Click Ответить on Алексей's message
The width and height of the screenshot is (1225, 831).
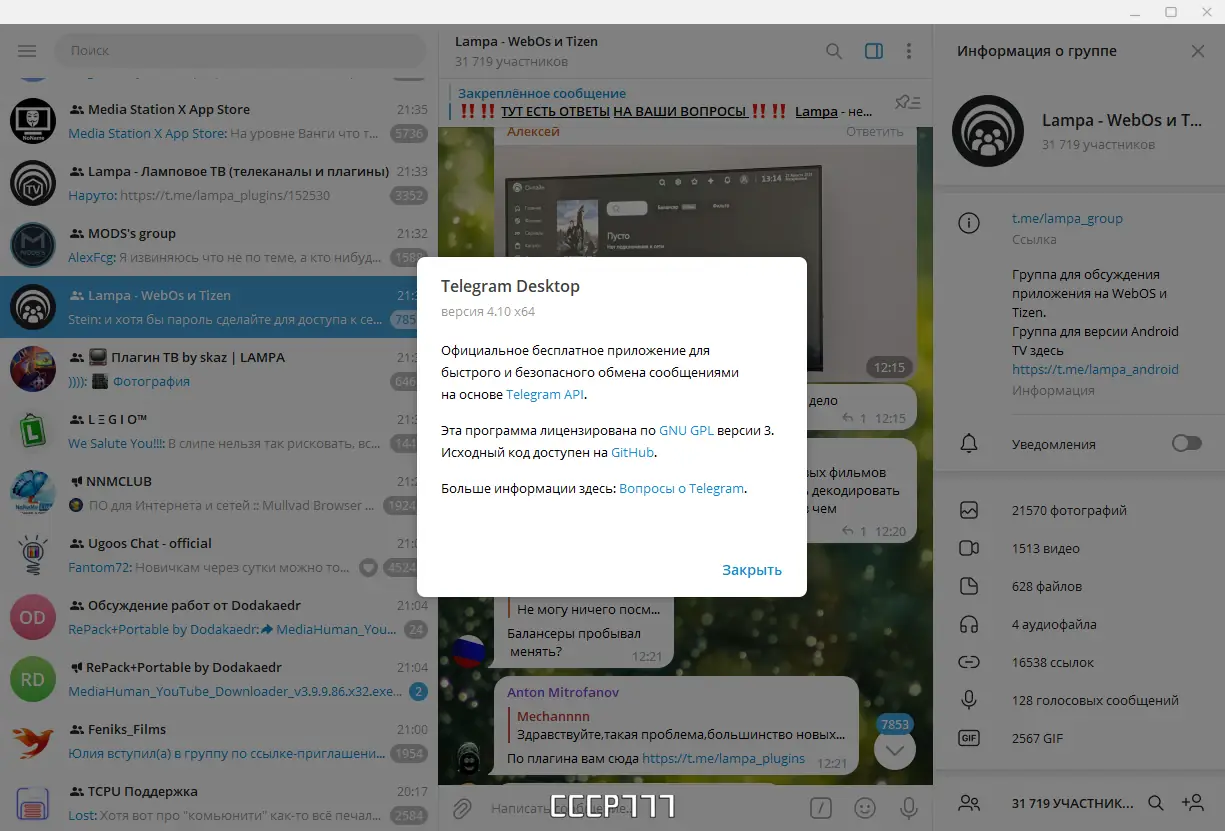tap(874, 132)
